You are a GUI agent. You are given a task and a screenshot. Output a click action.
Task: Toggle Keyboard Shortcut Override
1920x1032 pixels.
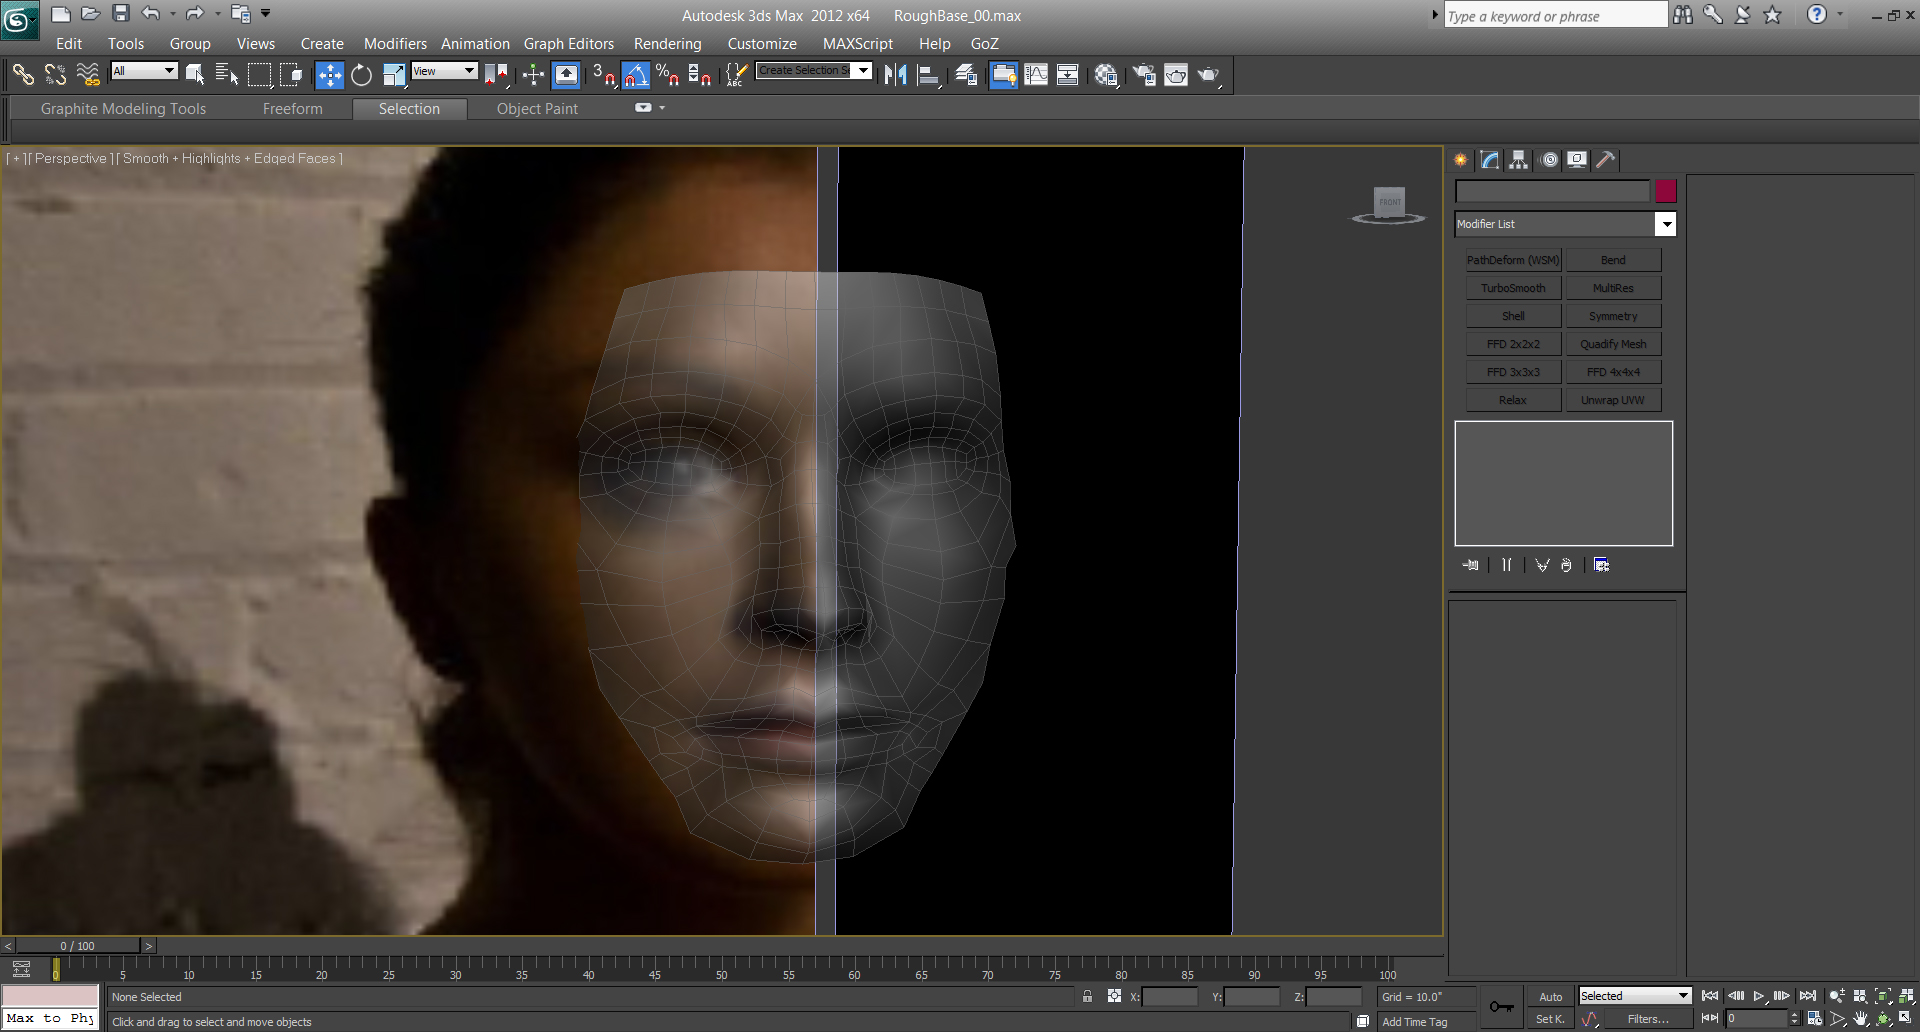tap(566, 75)
